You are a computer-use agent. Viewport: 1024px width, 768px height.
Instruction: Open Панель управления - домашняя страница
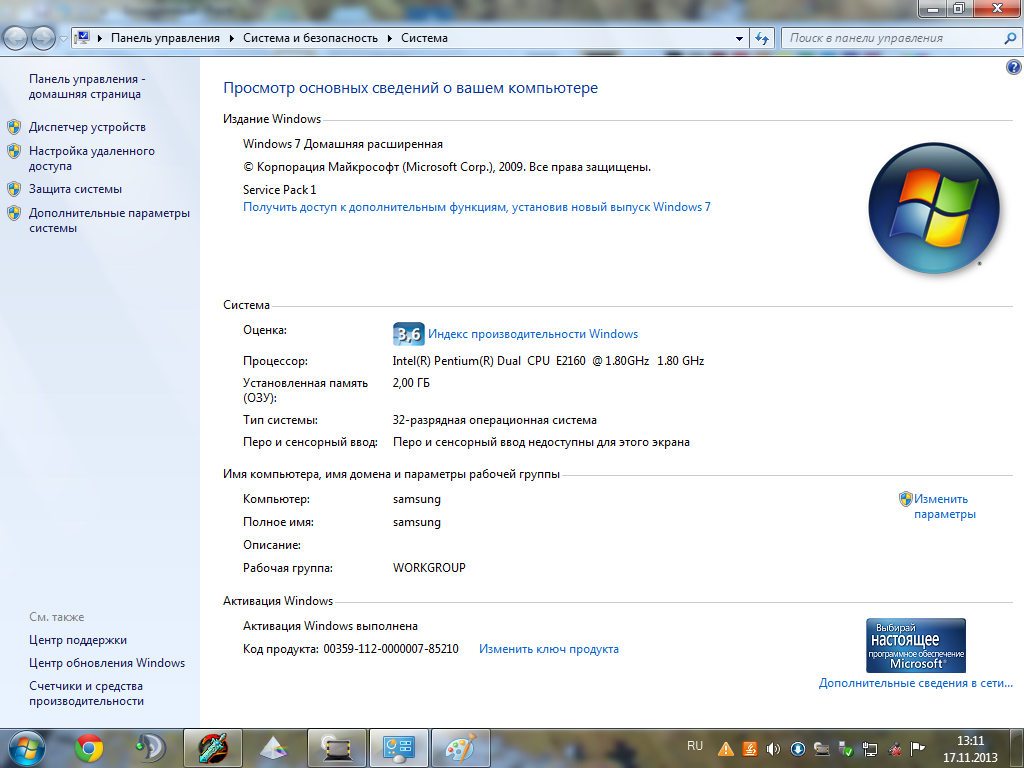87,86
